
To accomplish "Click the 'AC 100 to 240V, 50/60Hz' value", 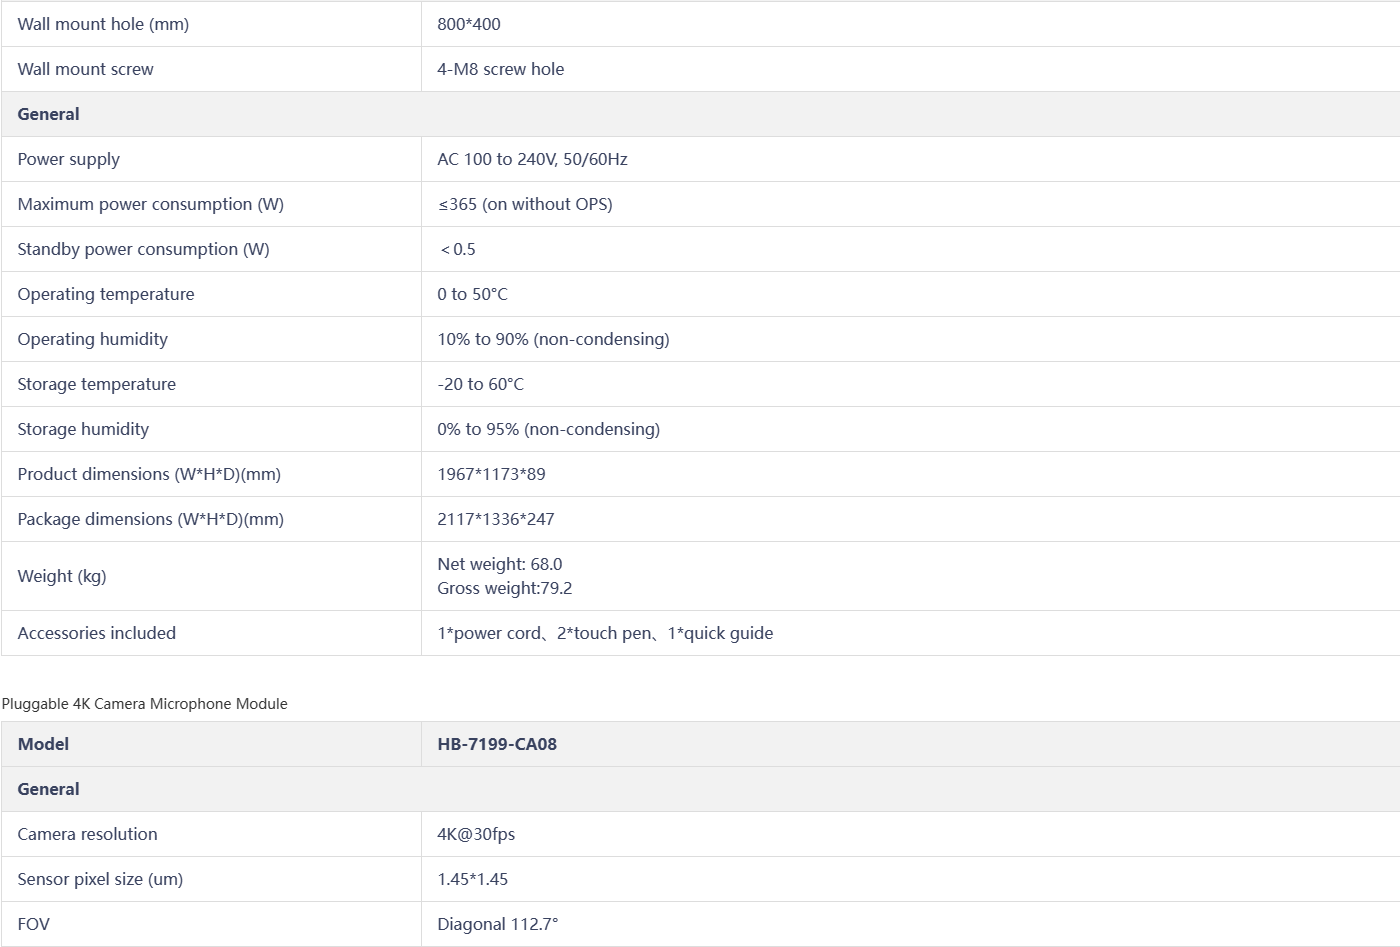I will 532,159.
